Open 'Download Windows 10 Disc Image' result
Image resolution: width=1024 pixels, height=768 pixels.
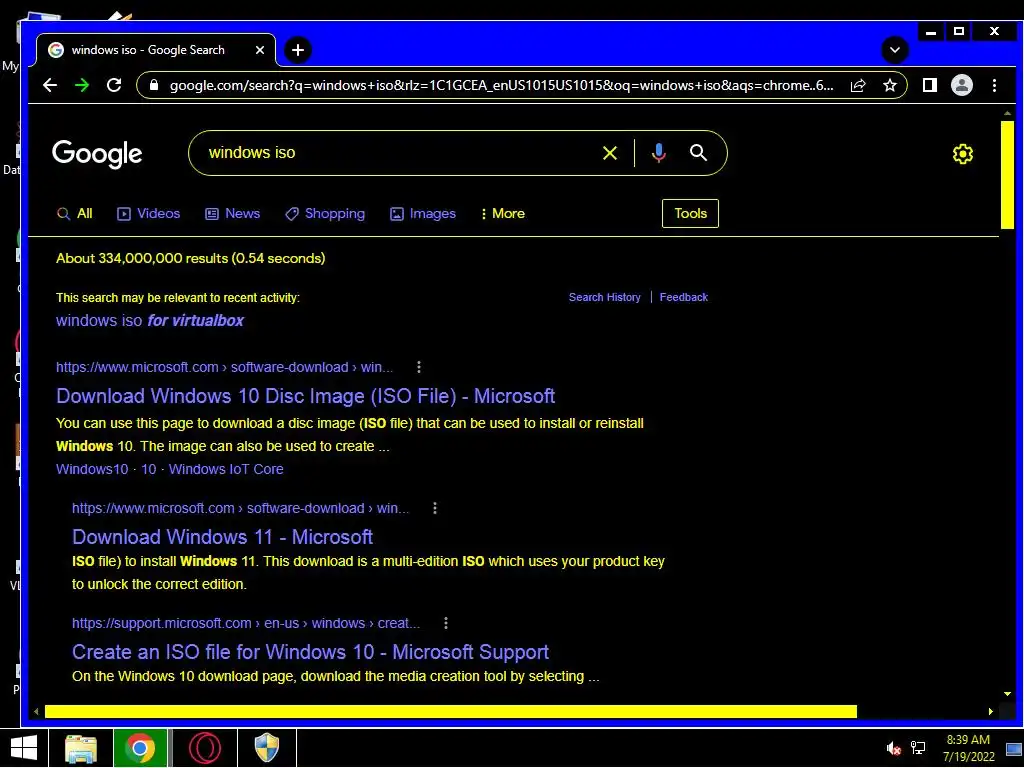pyautogui.click(x=306, y=396)
